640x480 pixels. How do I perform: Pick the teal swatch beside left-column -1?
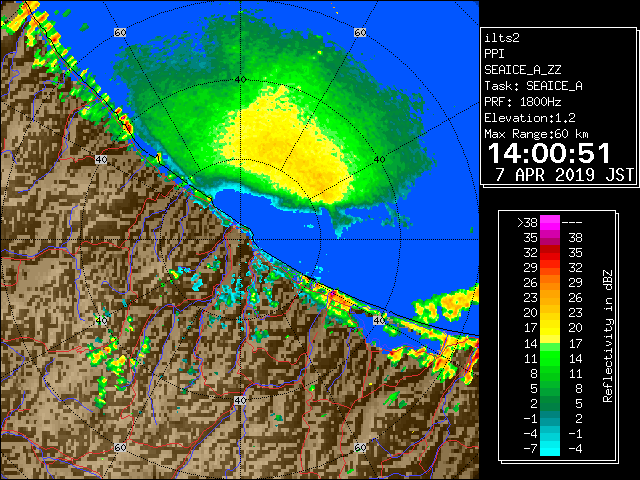coord(550,418)
